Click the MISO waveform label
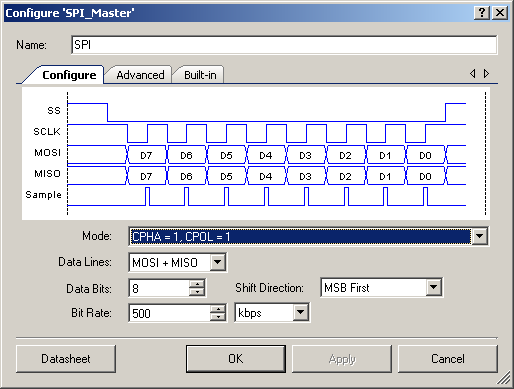Image resolution: width=514 pixels, height=389 pixels. 48,174
